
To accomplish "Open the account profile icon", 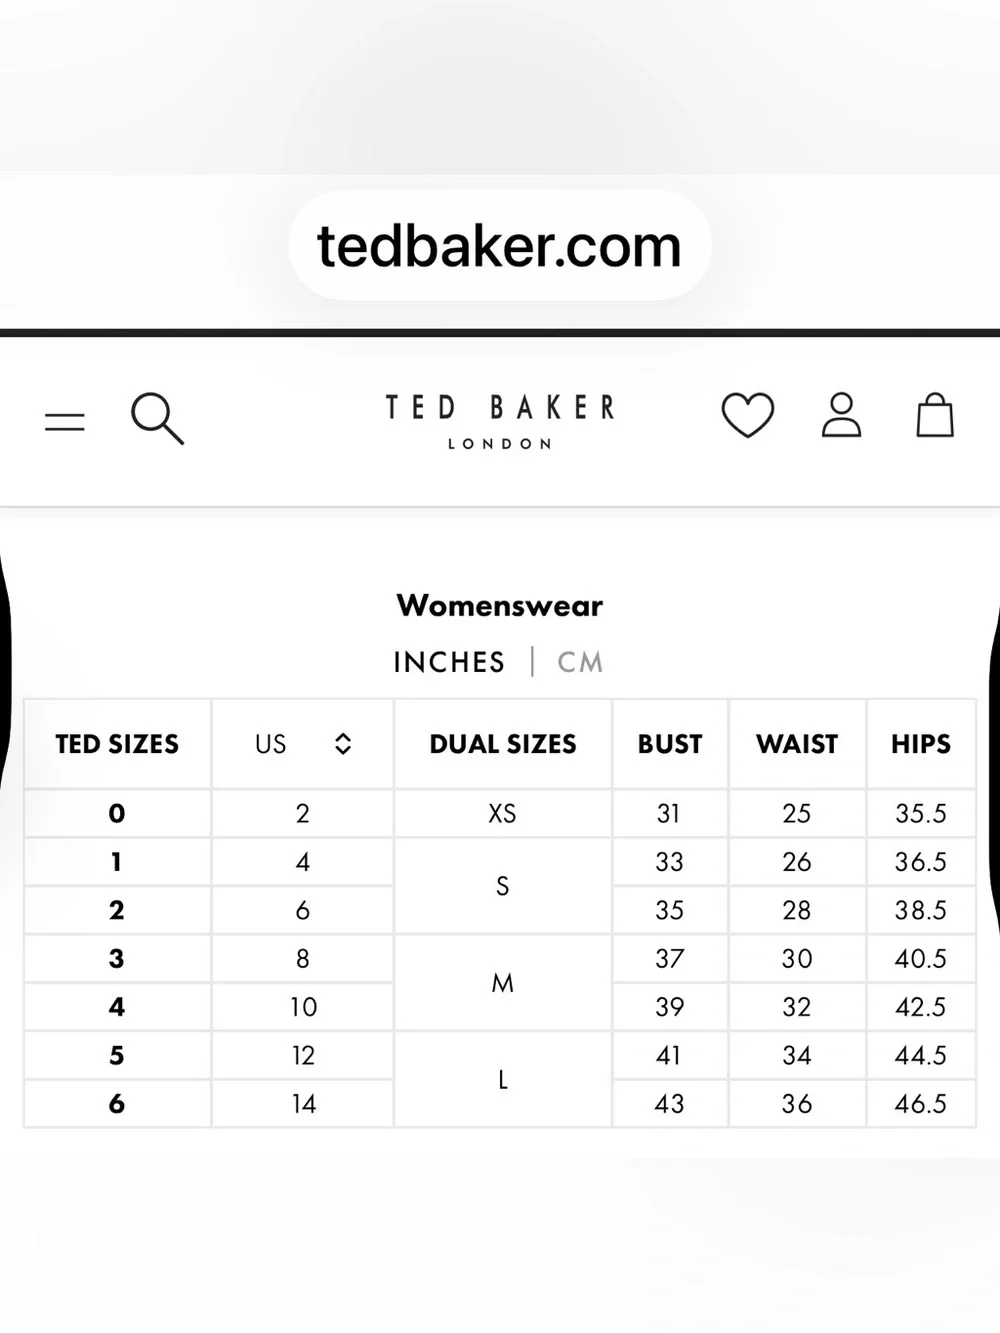I will (841, 415).
